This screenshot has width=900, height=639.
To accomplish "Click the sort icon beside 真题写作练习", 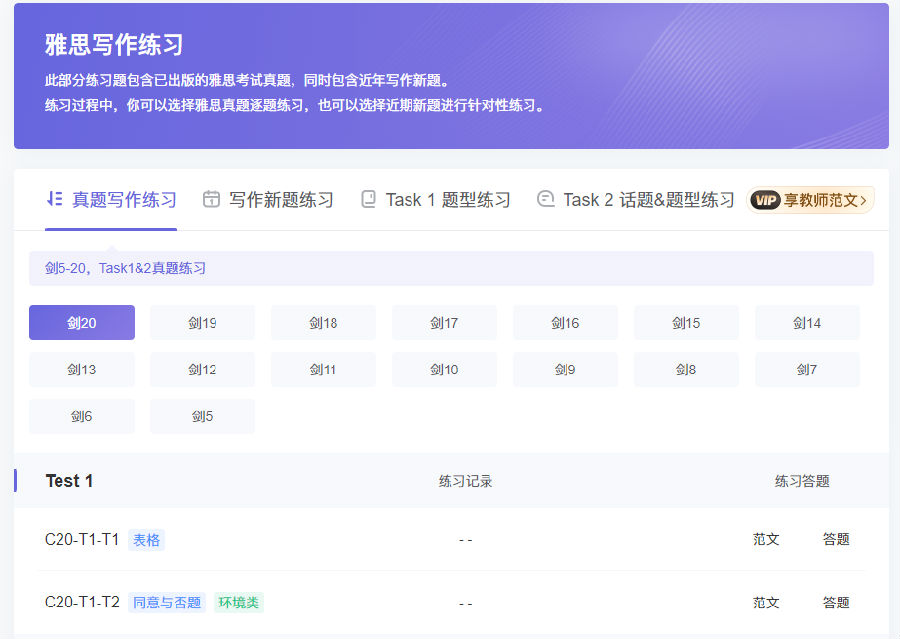I will coord(55,199).
